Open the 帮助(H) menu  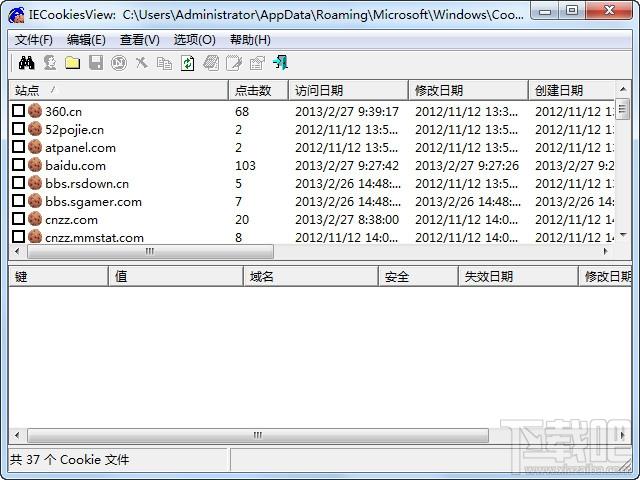click(250, 40)
